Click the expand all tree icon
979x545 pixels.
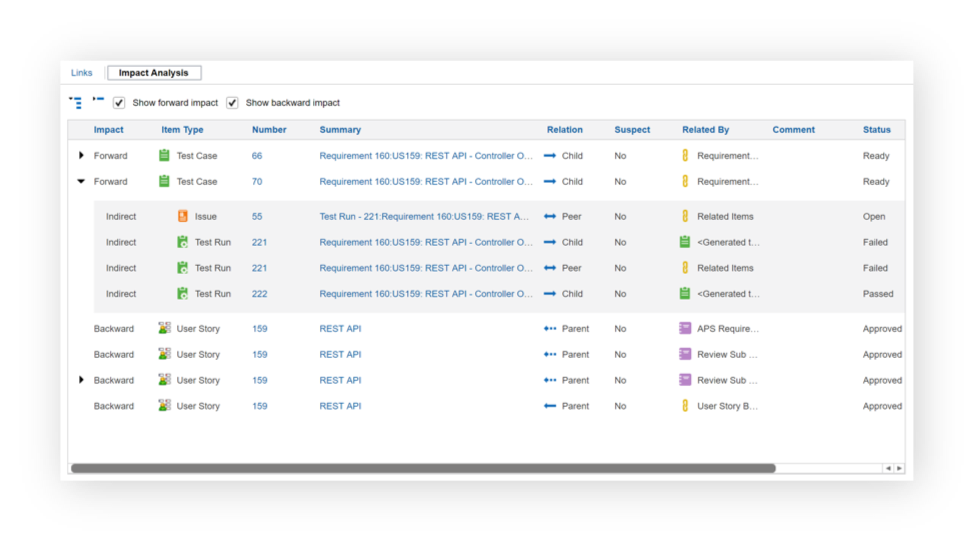click(x=75, y=102)
